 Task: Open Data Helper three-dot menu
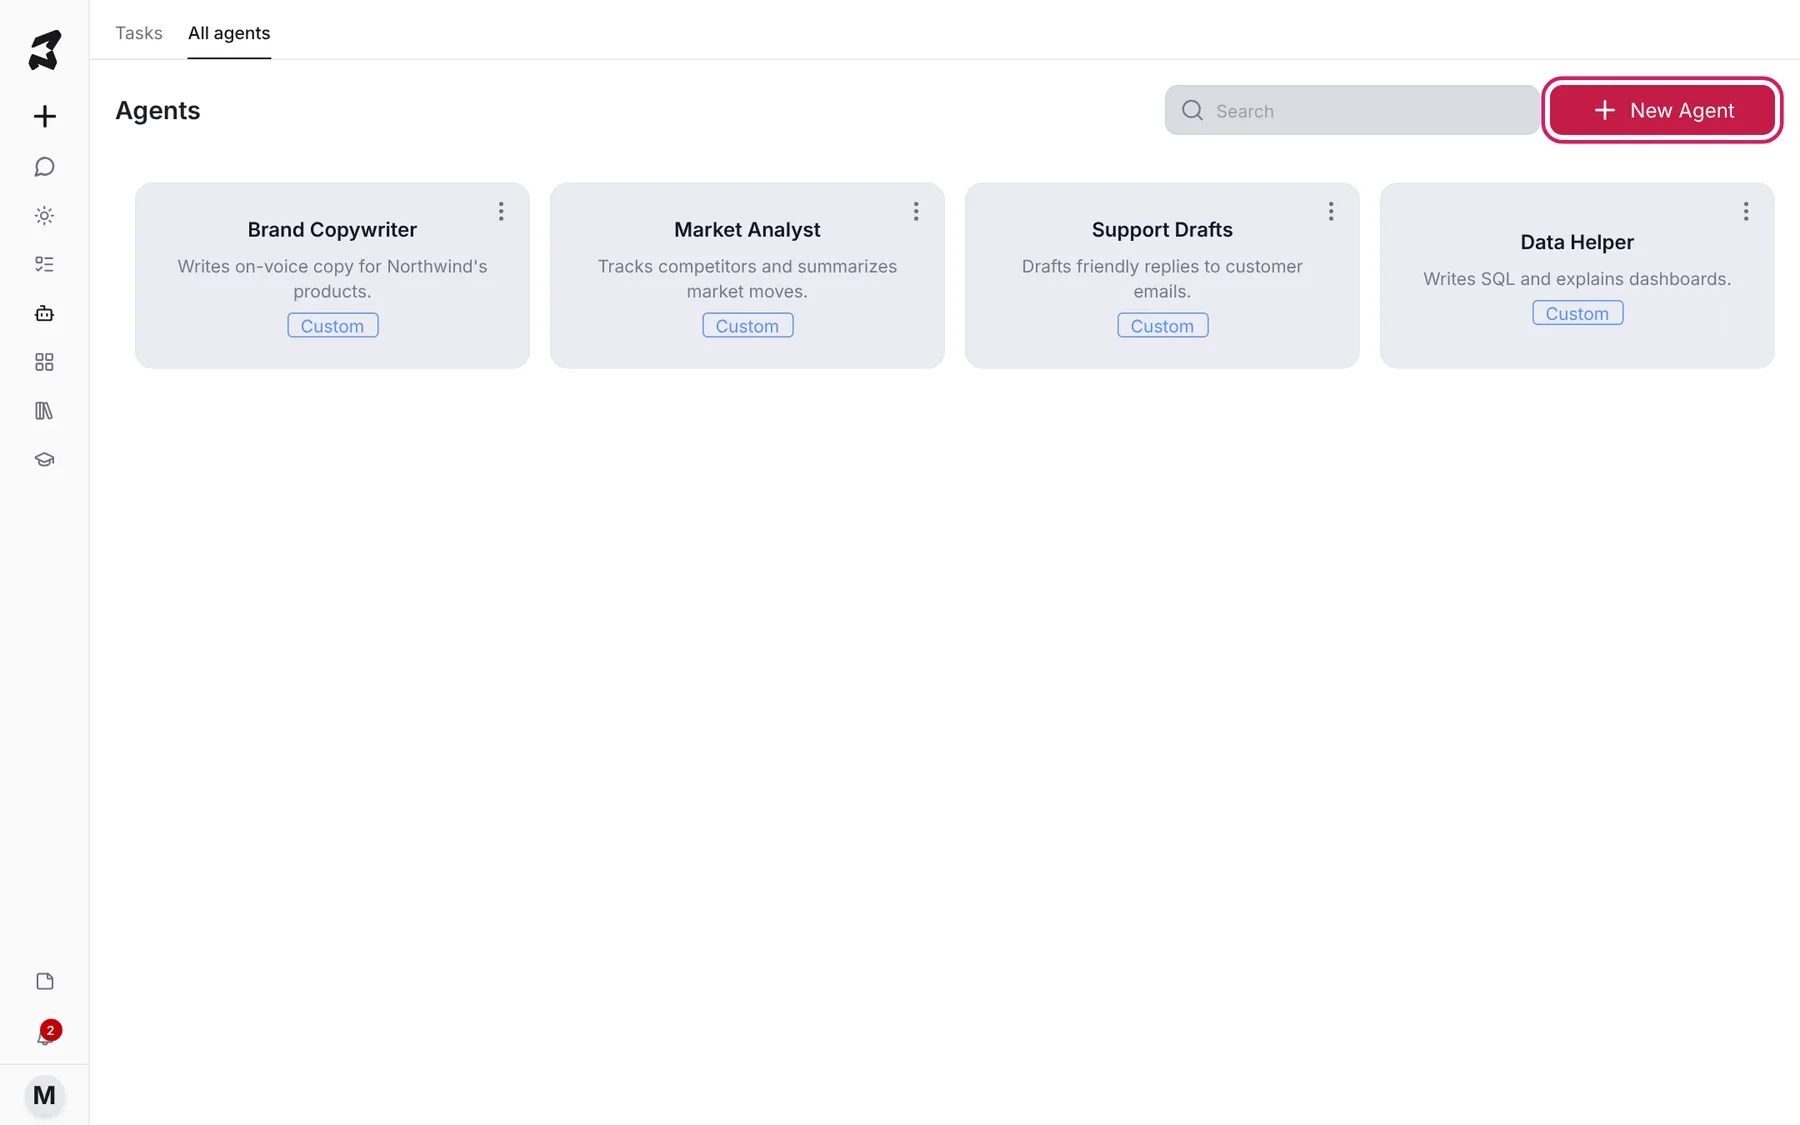1746,211
